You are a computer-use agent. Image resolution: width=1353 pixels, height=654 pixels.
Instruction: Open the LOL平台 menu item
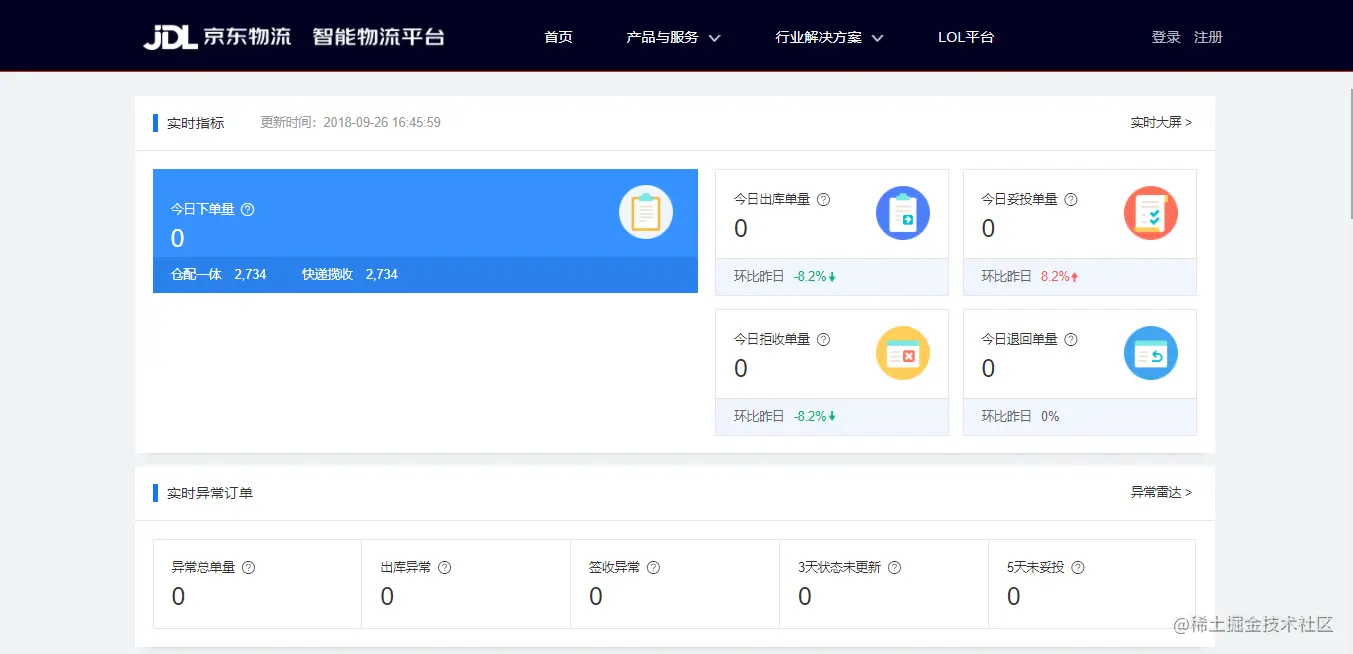pos(966,37)
